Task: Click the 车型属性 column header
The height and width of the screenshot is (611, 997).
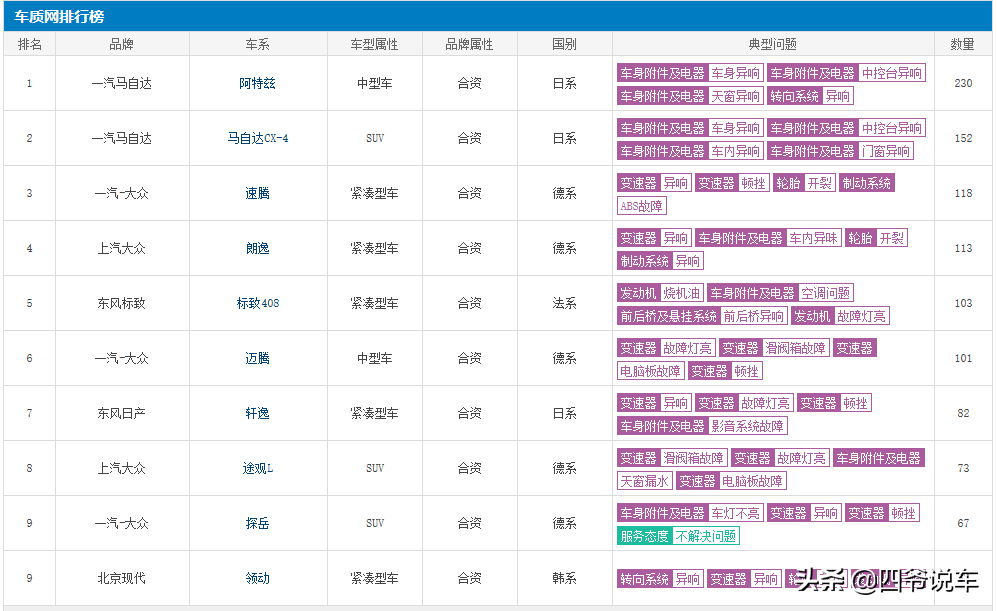Action: pos(375,44)
